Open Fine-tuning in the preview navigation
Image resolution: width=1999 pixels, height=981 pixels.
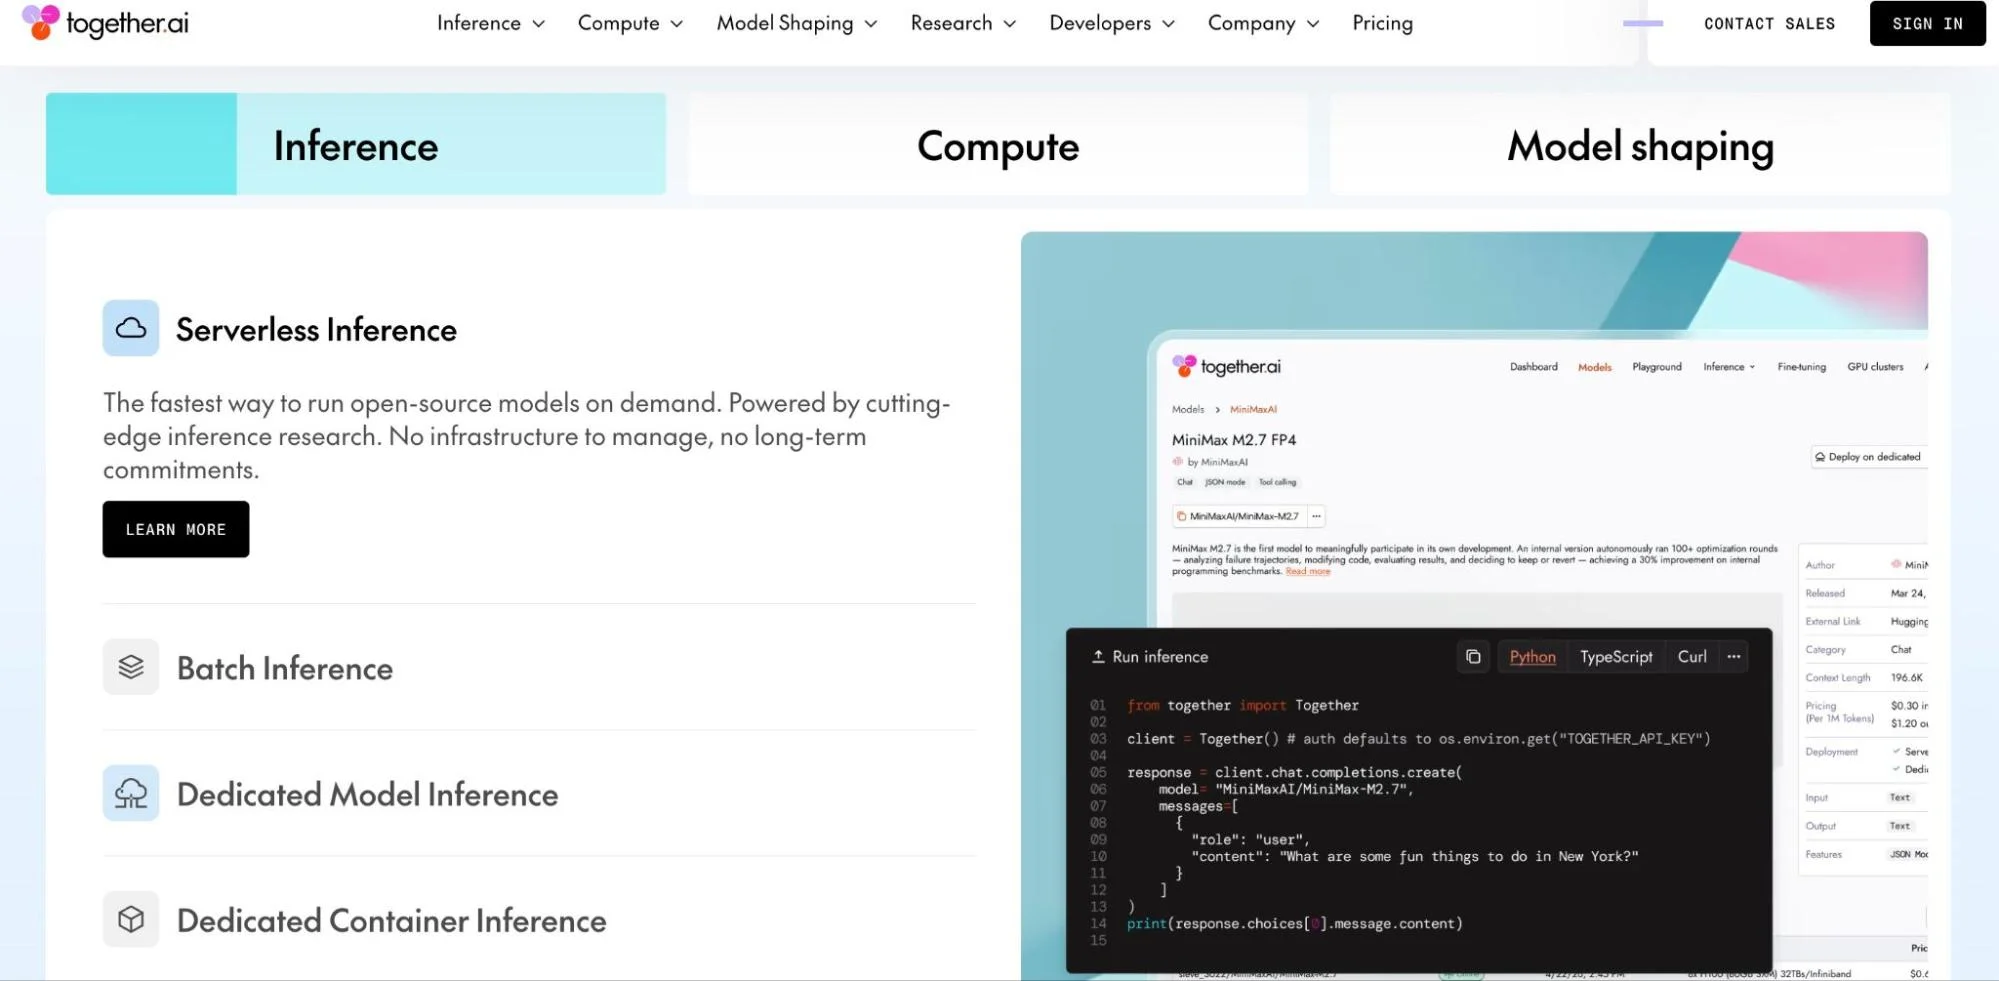[1801, 367]
